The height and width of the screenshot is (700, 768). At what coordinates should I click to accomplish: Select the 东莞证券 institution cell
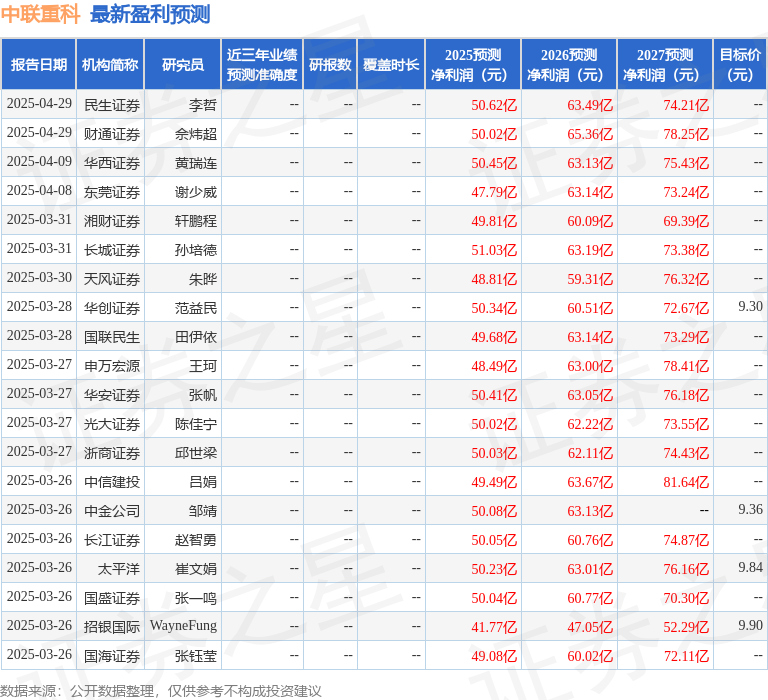point(112,191)
